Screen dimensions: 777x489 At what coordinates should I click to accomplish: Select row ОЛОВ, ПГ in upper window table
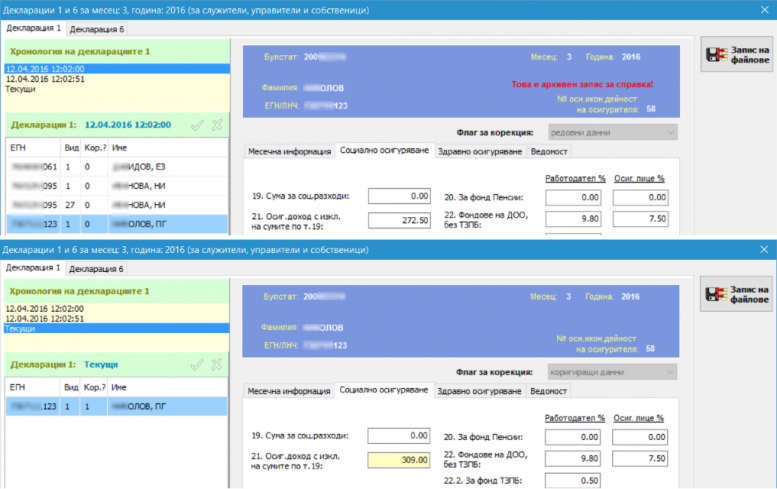click(117, 224)
